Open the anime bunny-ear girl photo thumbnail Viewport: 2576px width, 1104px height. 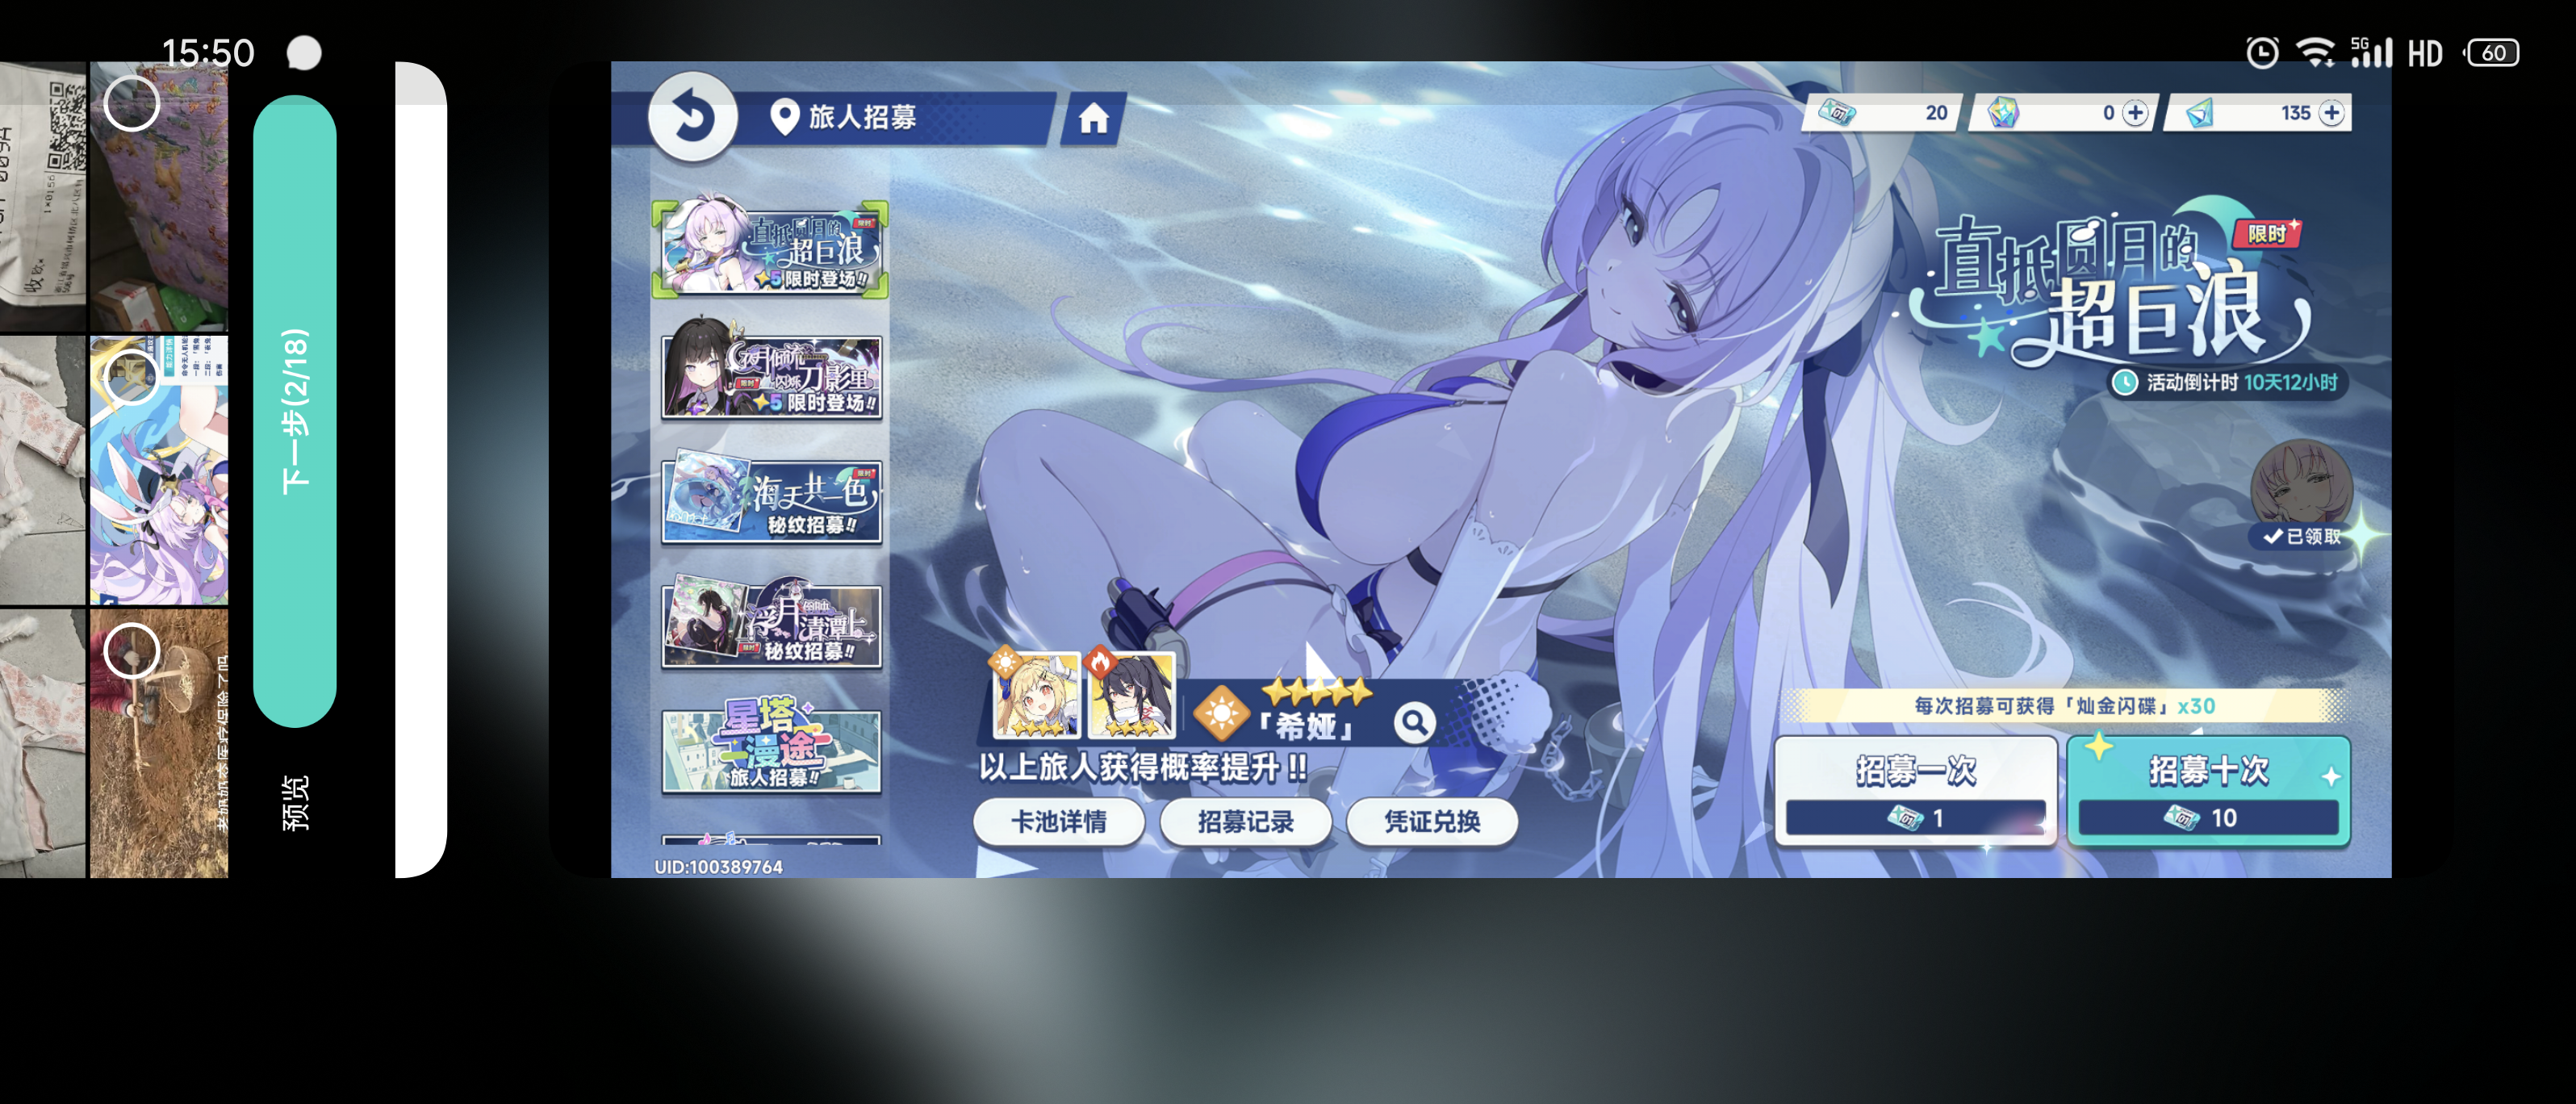pos(159,470)
